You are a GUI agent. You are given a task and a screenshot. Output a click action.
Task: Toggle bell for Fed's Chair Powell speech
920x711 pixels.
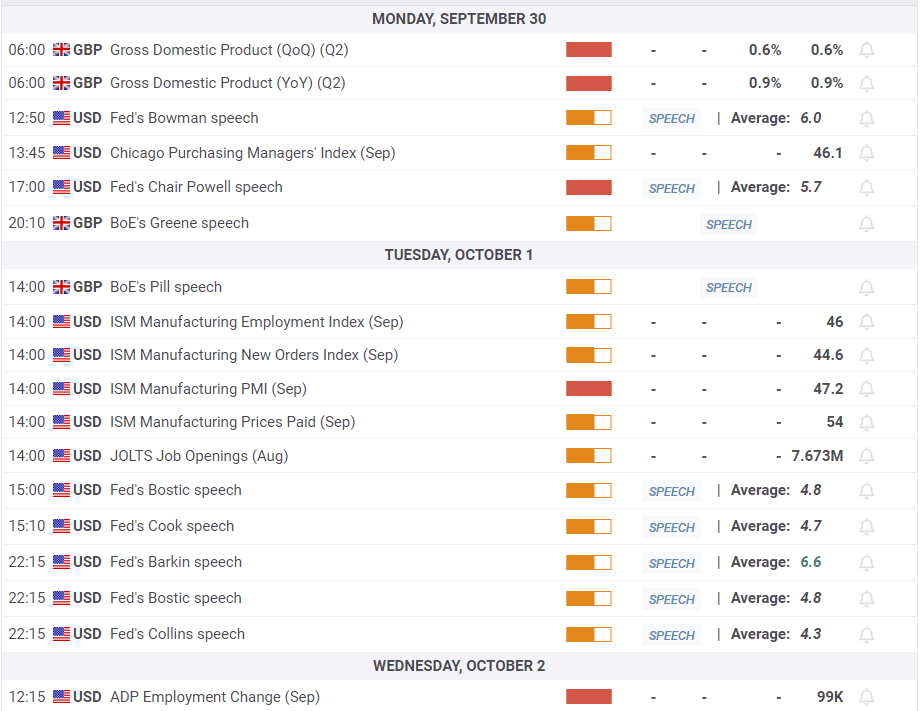point(867,188)
